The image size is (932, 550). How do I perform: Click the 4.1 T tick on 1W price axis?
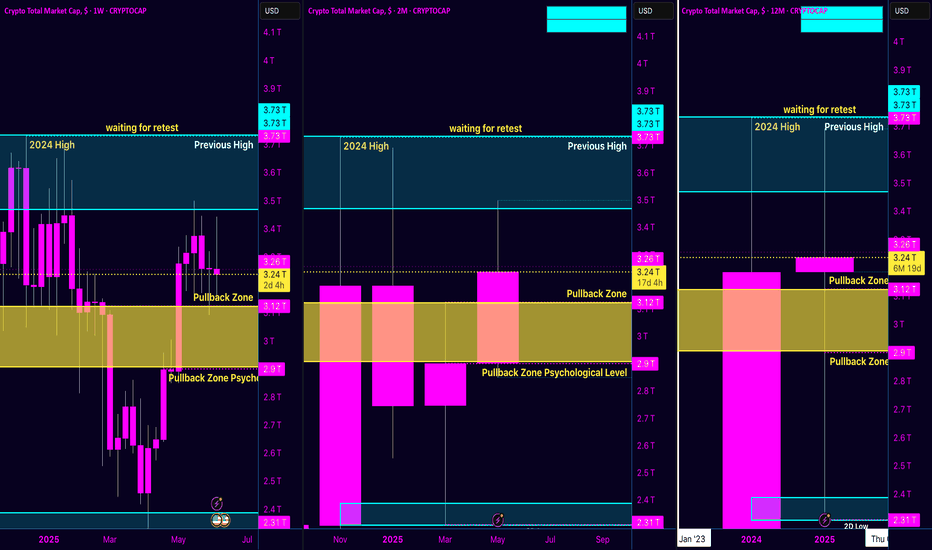pyautogui.click(x=272, y=32)
